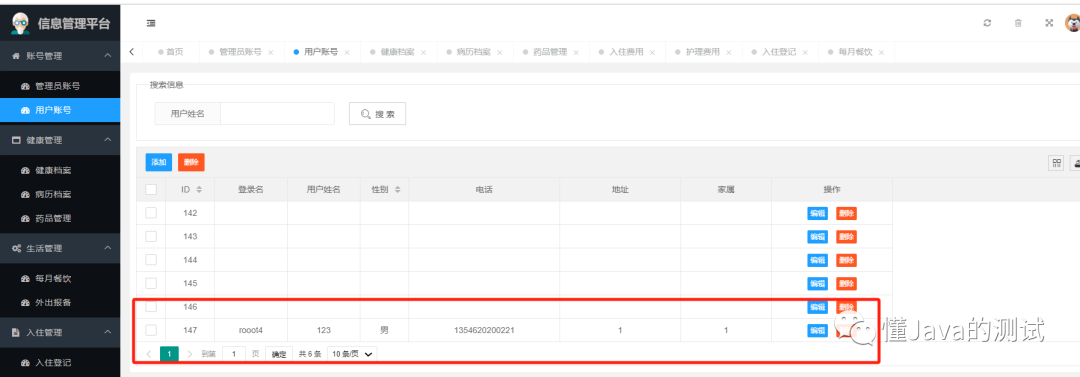Check the box for row ID 147
Viewport: 1080px width, 377px height.
(151, 330)
